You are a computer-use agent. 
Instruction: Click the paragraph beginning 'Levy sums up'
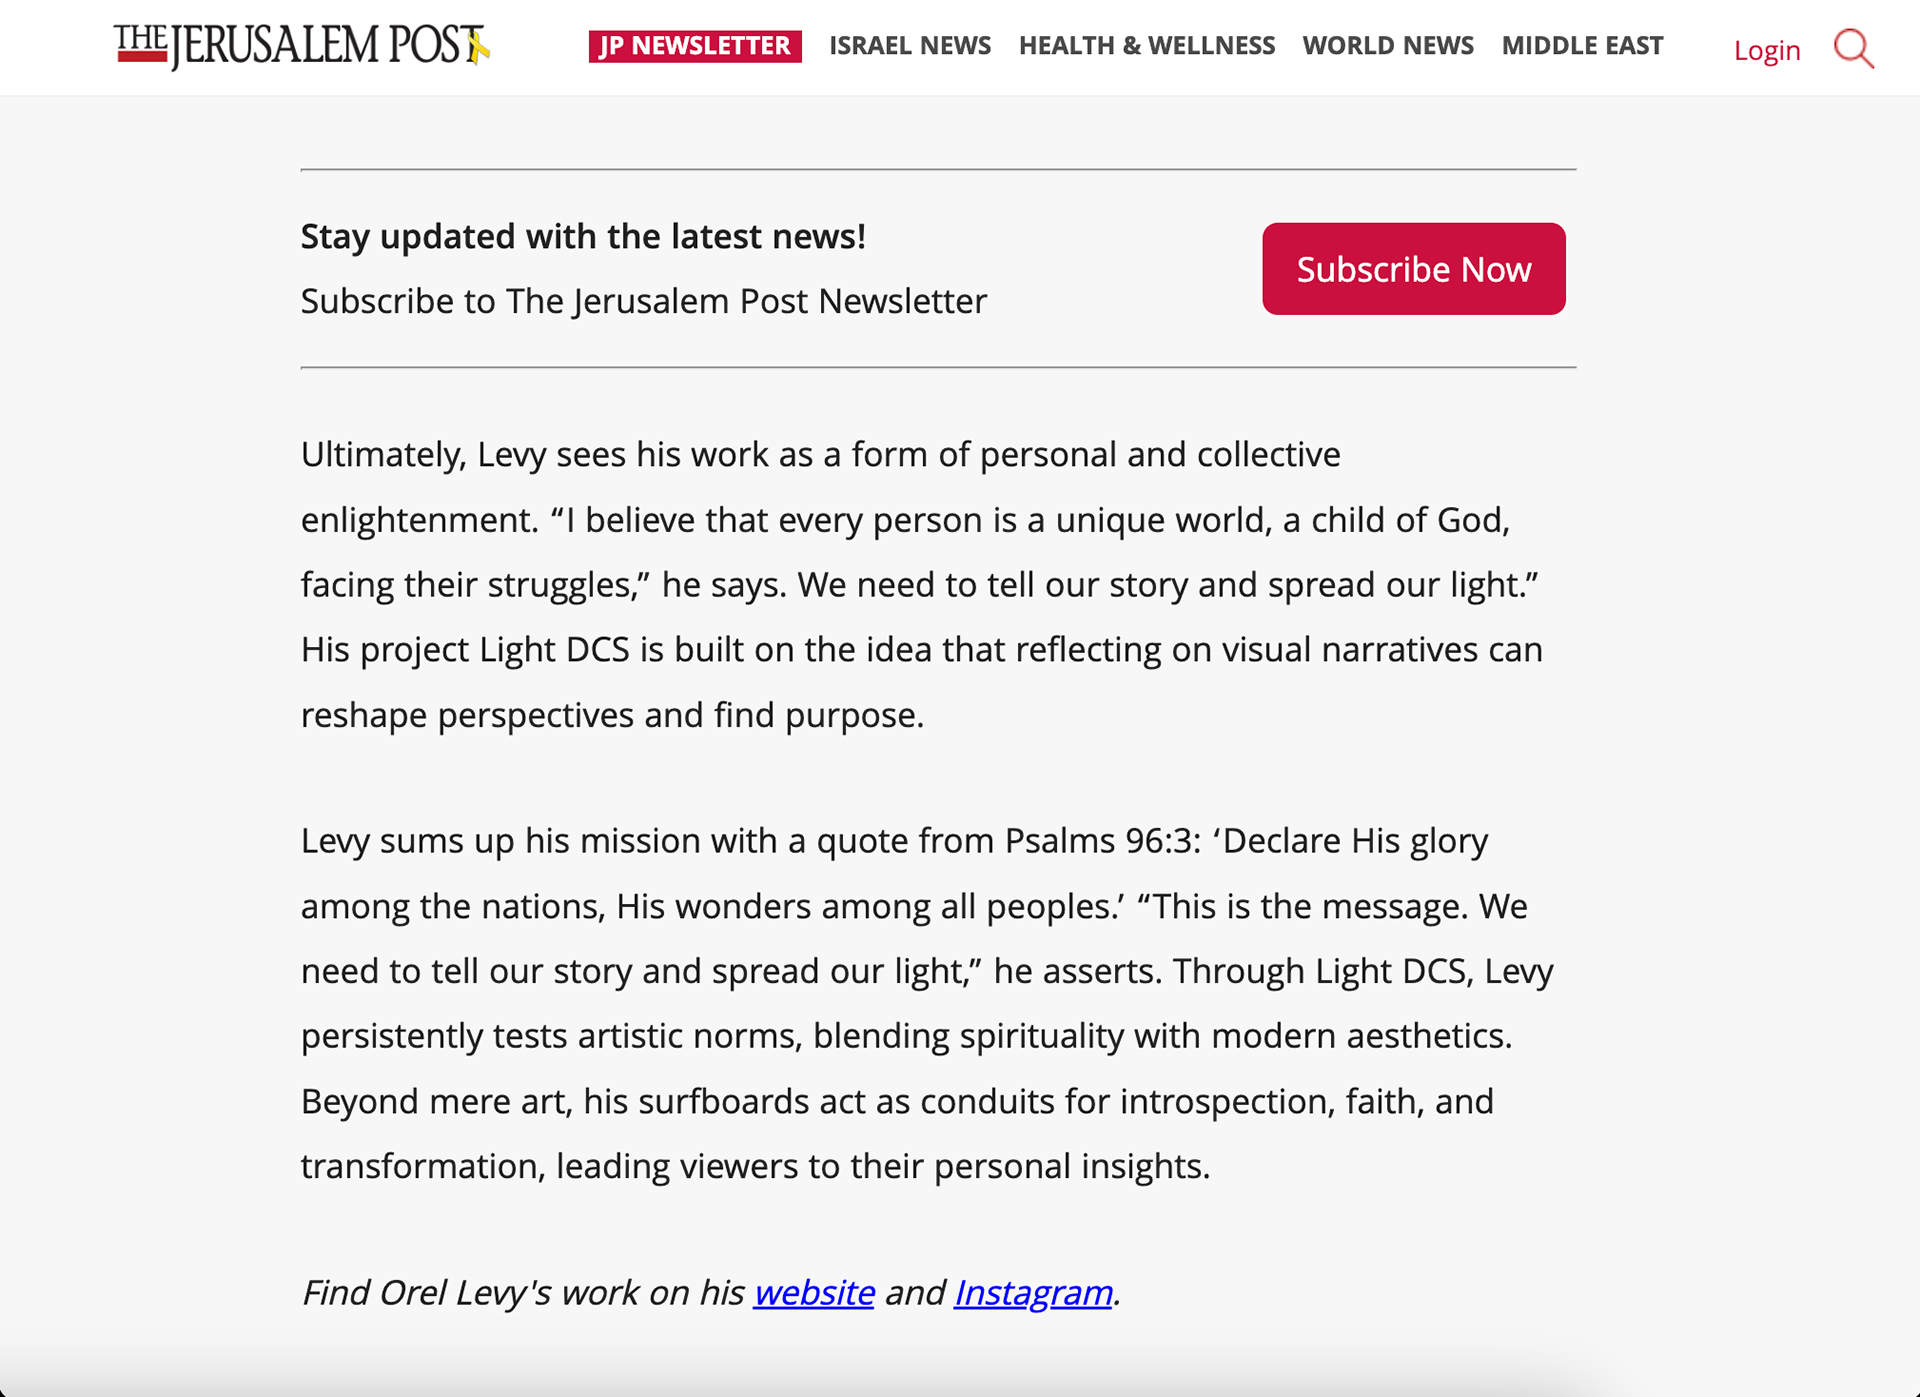tap(927, 1003)
